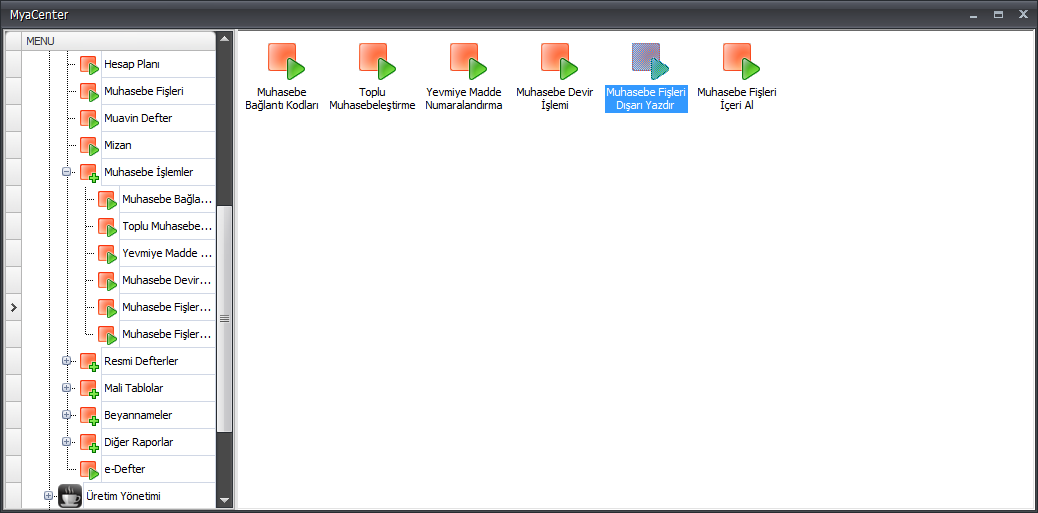Expand the Beyannameler node
This screenshot has height=513, width=1038.
click(x=66, y=414)
